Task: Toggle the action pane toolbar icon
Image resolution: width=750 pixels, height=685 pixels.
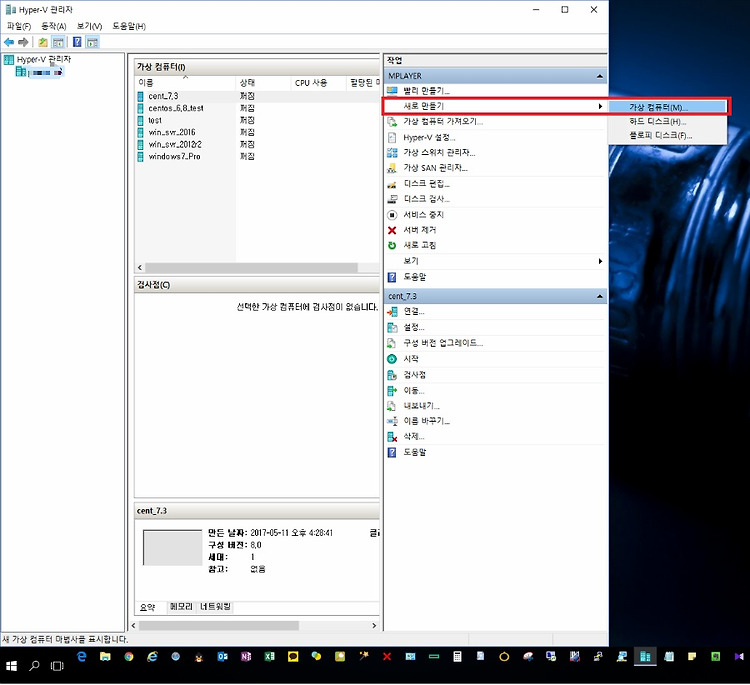Action: (x=92, y=42)
